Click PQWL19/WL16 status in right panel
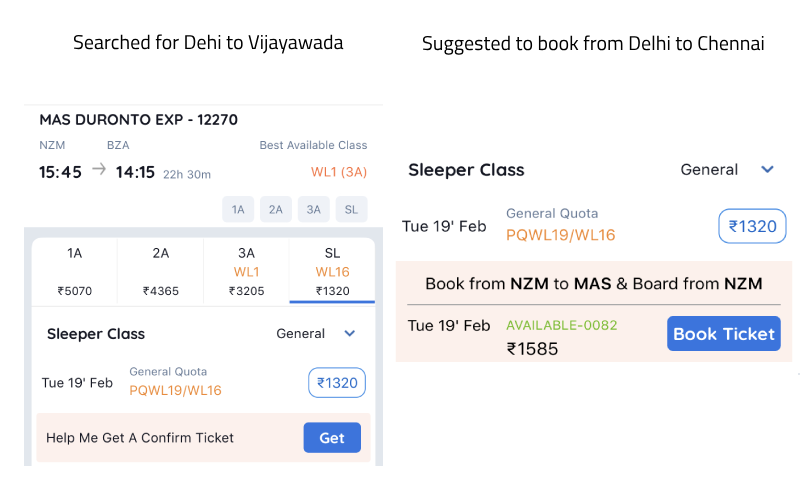 tap(561, 236)
